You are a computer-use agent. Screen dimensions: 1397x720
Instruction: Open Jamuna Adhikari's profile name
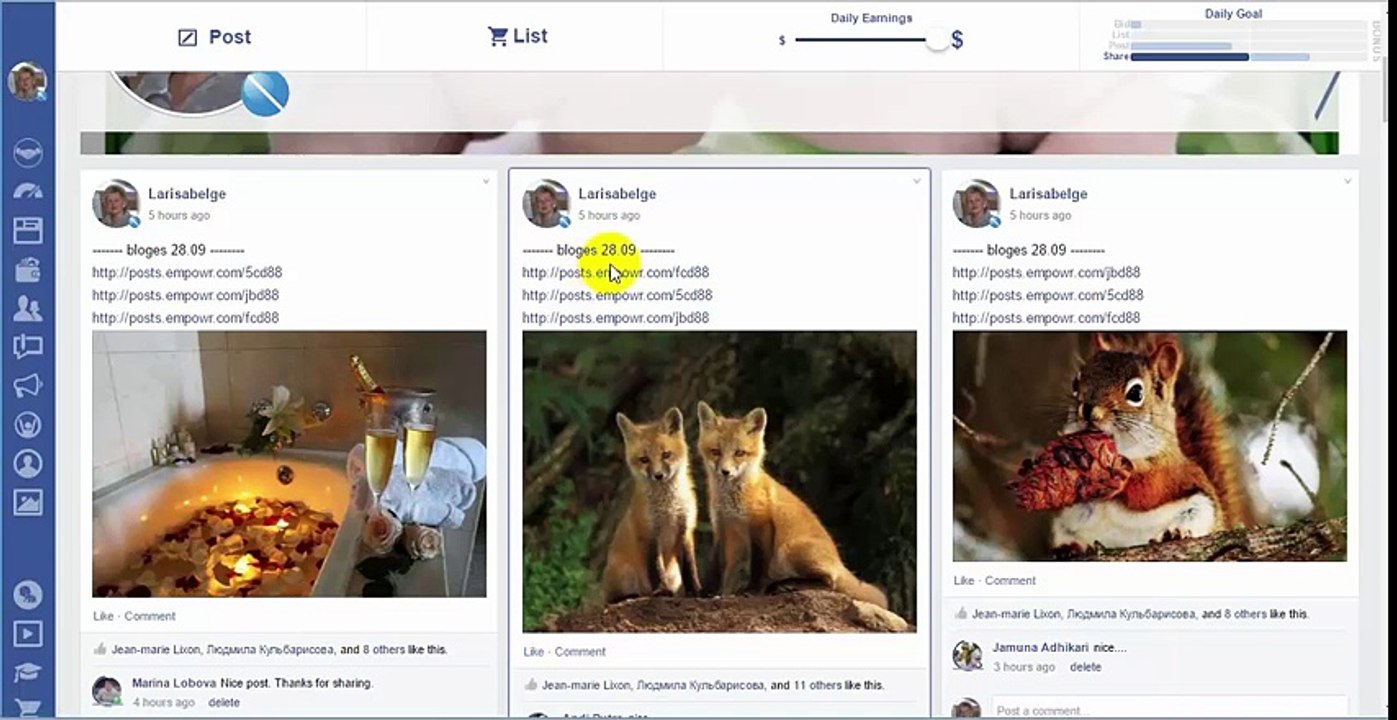point(1041,647)
